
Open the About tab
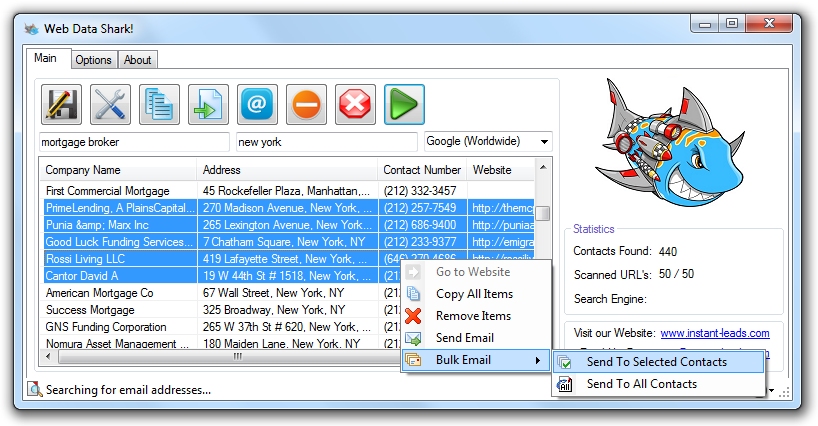click(x=137, y=60)
